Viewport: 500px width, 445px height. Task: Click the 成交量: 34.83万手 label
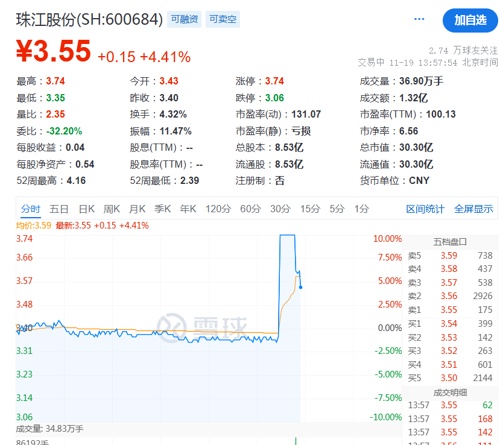pyautogui.click(x=49, y=429)
